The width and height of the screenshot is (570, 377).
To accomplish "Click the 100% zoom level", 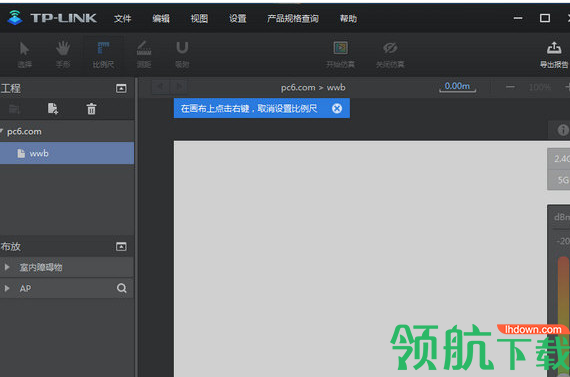I will tap(539, 87).
